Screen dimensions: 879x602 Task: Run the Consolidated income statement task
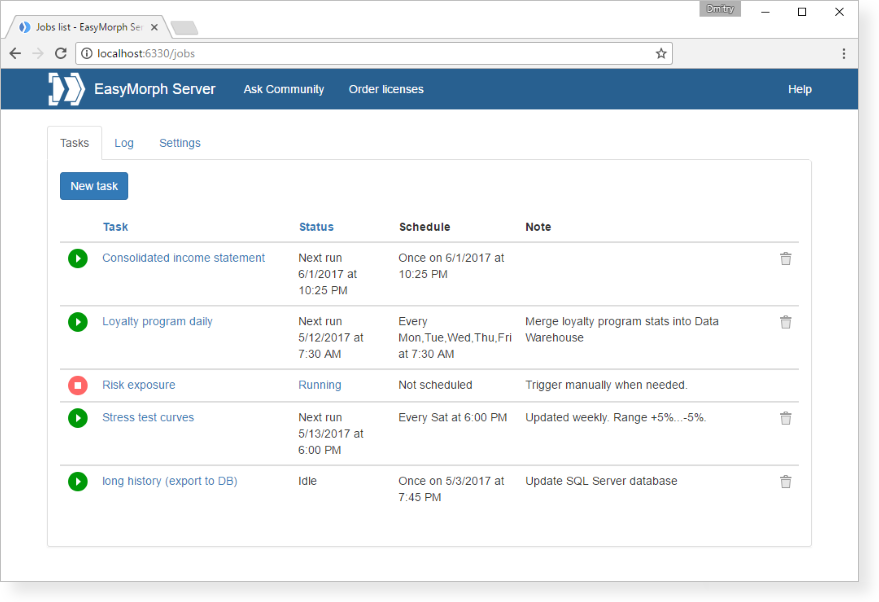click(78, 258)
